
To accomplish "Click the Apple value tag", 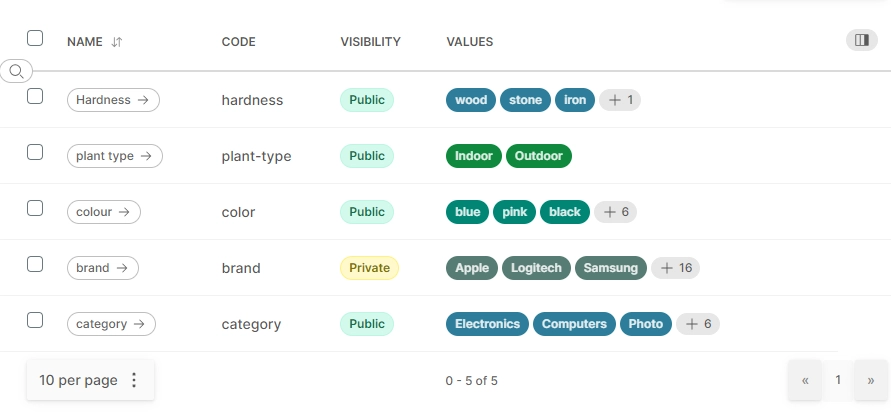I will [472, 268].
